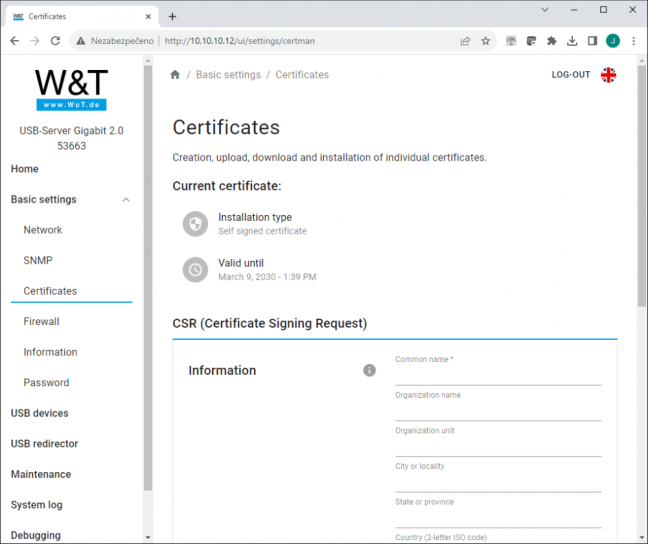Focus the State or province input field
648x544 pixels.
click(498, 518)
